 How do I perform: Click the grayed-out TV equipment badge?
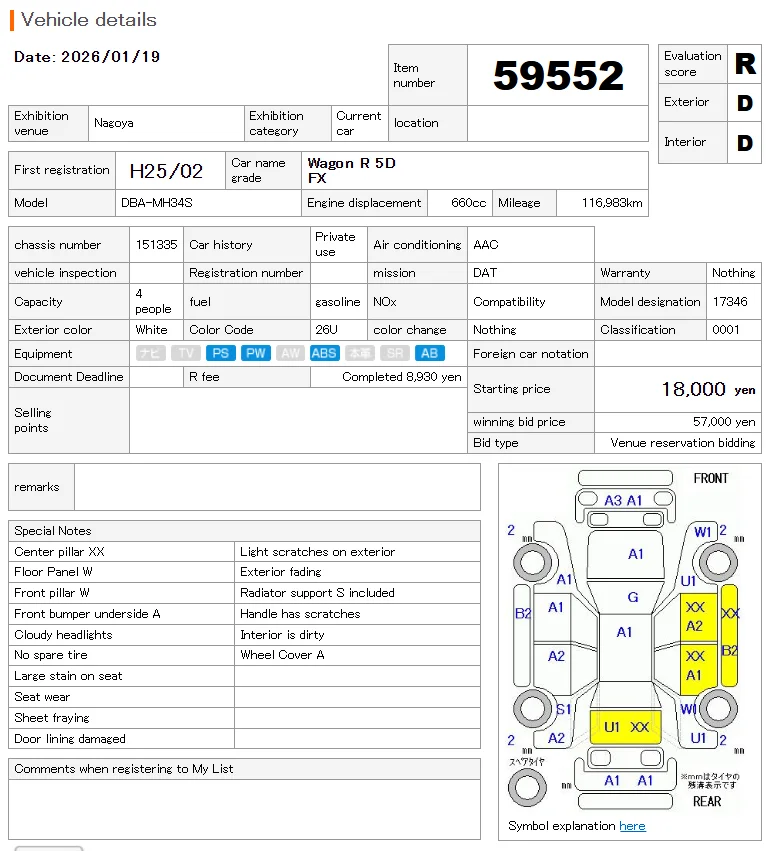click(x=186, y=353)
